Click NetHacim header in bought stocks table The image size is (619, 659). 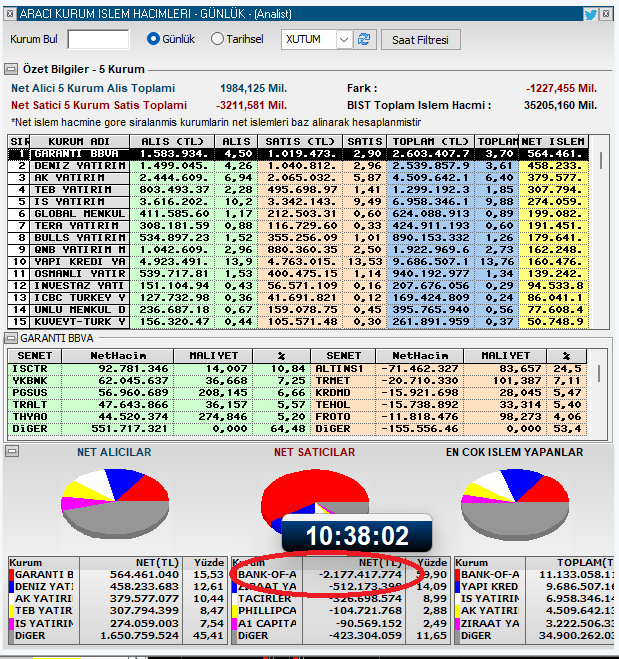click(x=118, y=356)
